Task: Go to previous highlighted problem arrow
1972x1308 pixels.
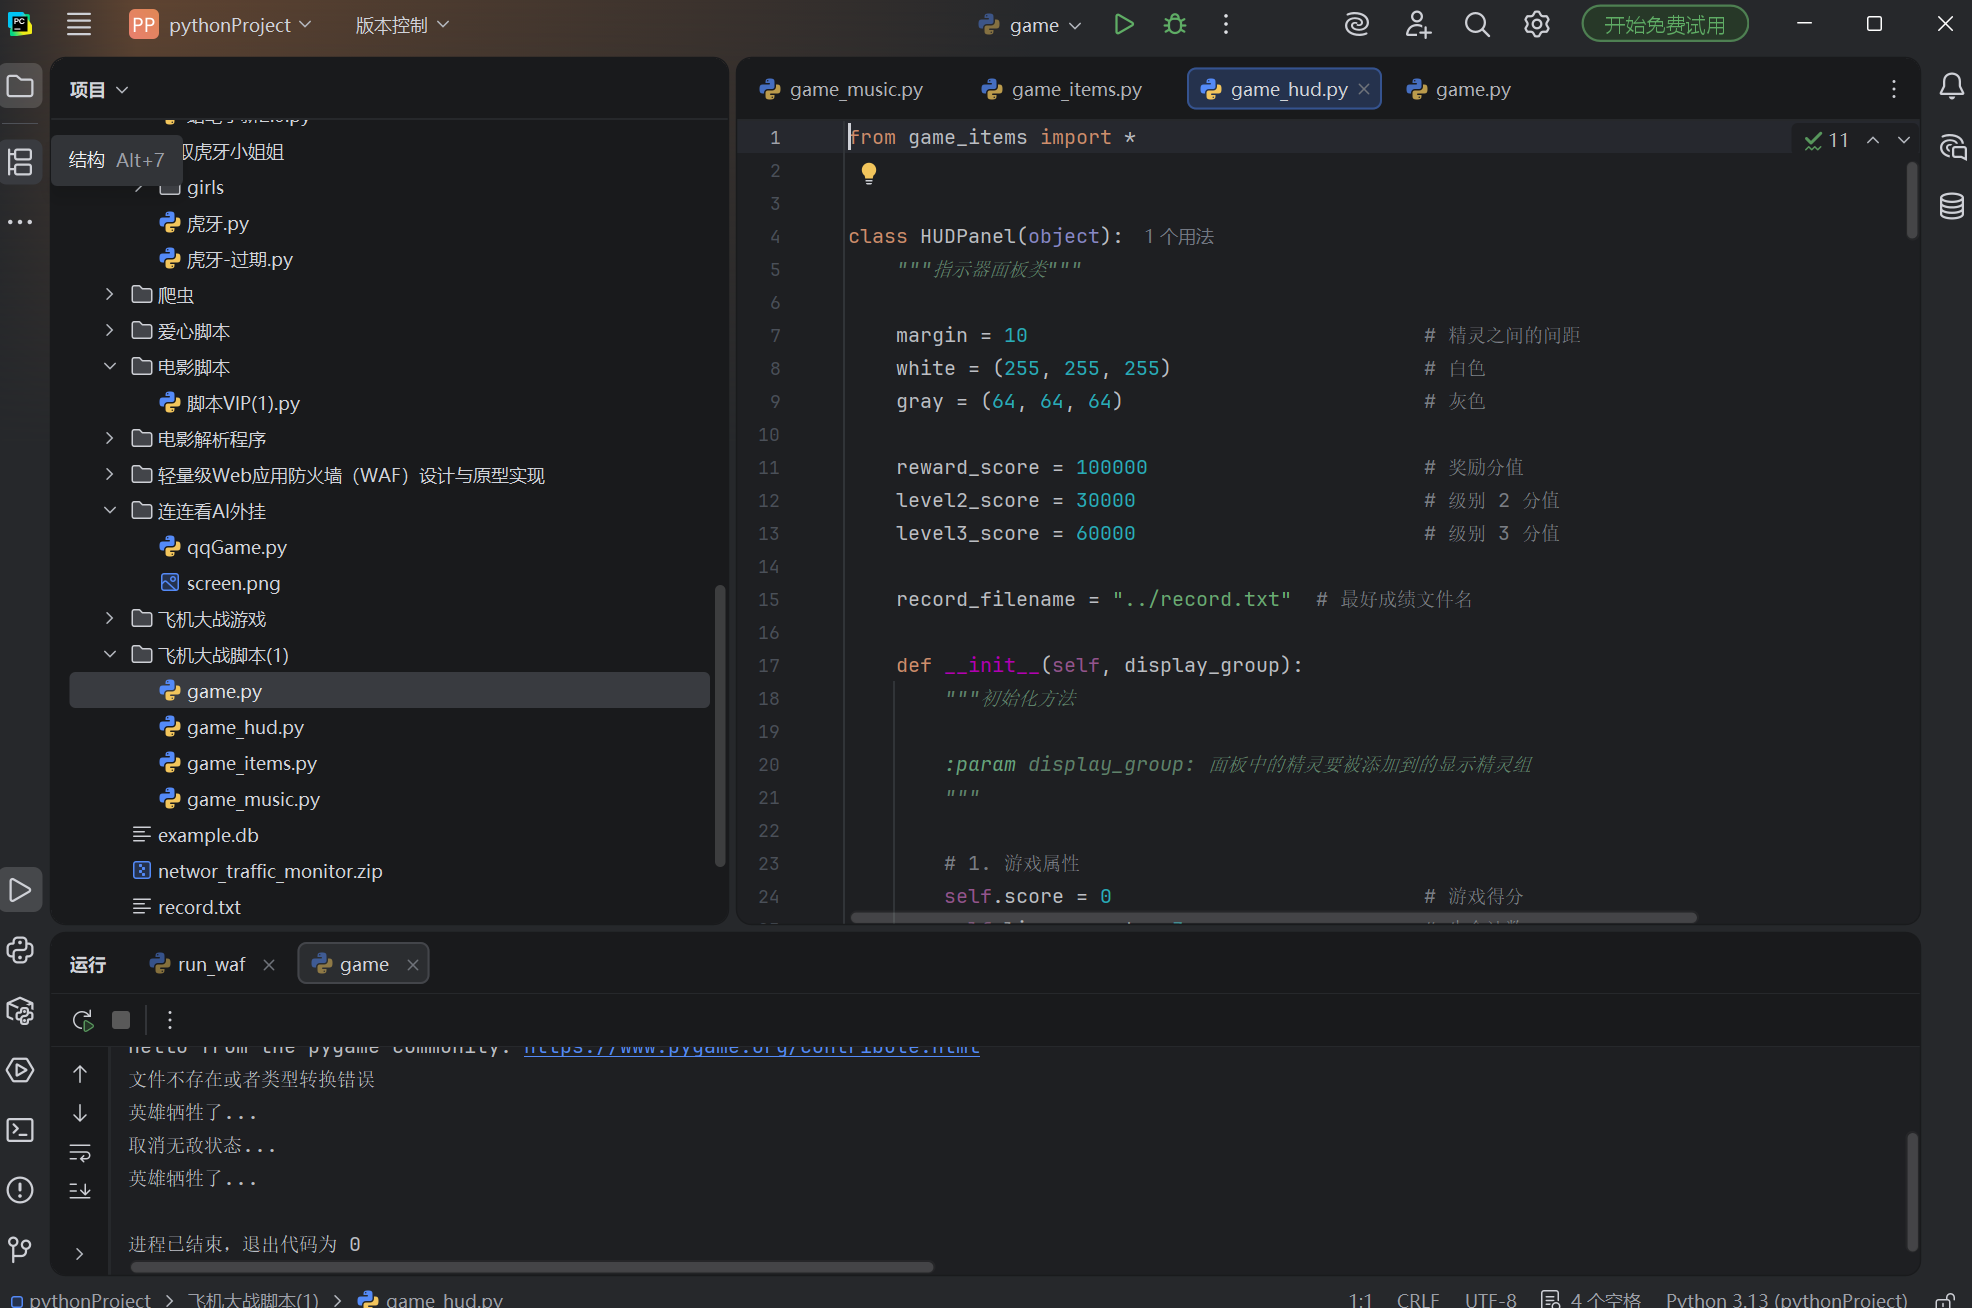Action: (x=1873, y=140)
